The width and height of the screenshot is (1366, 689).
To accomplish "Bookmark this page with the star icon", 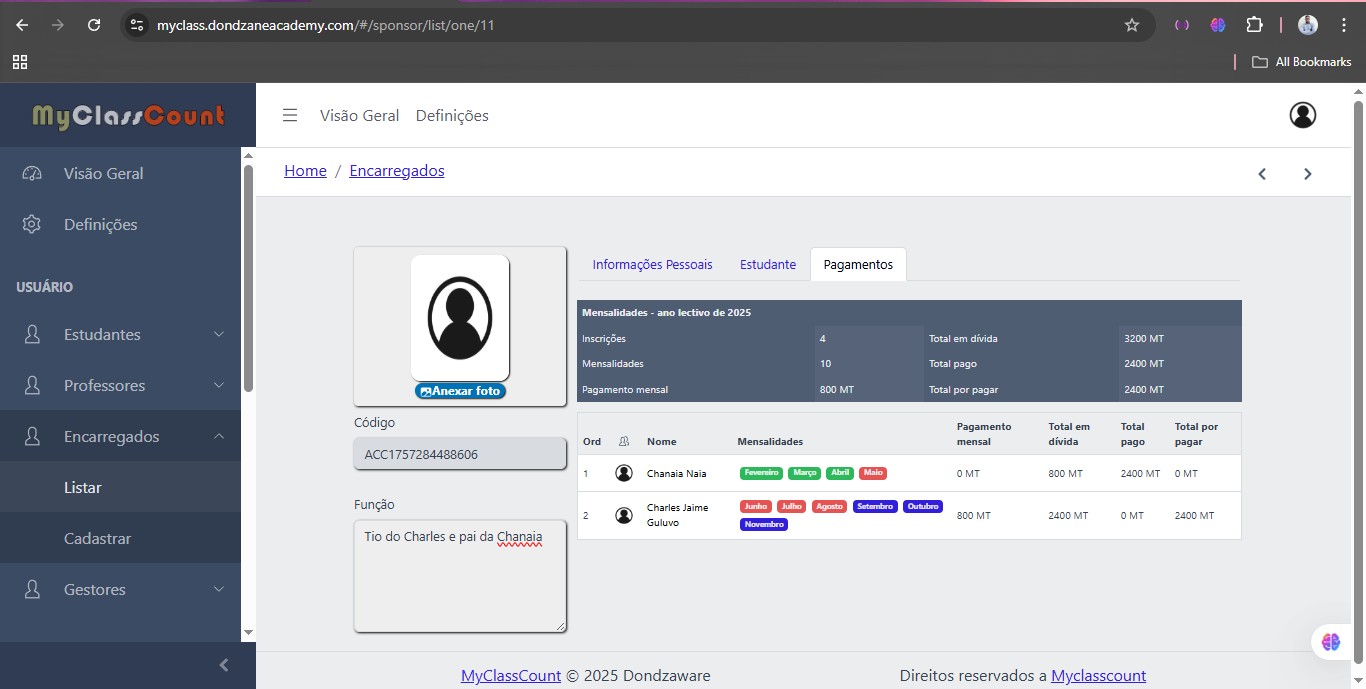I will point(1132,25).
